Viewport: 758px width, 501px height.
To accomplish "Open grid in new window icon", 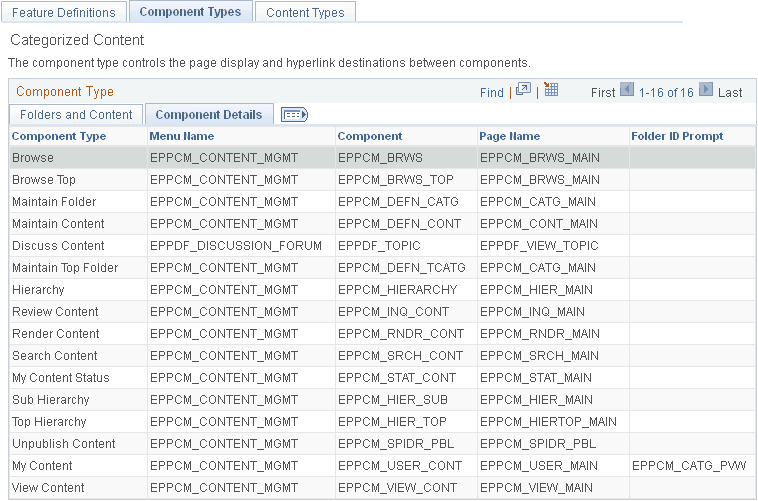I will tap(523, 89).
